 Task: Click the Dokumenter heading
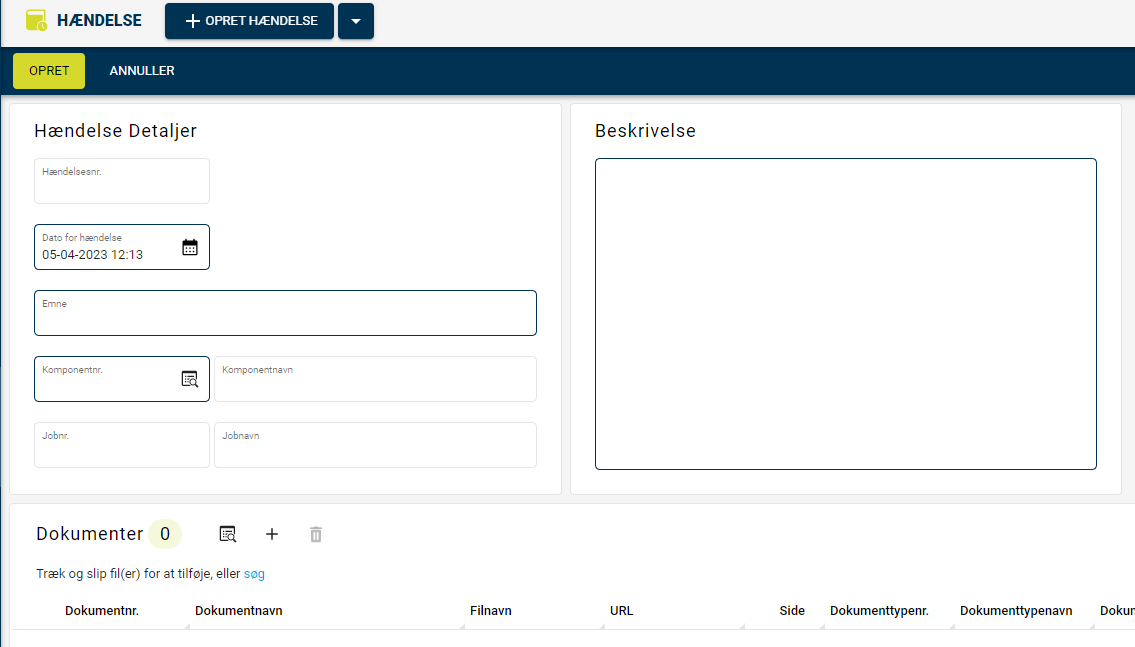click(90, 534)
